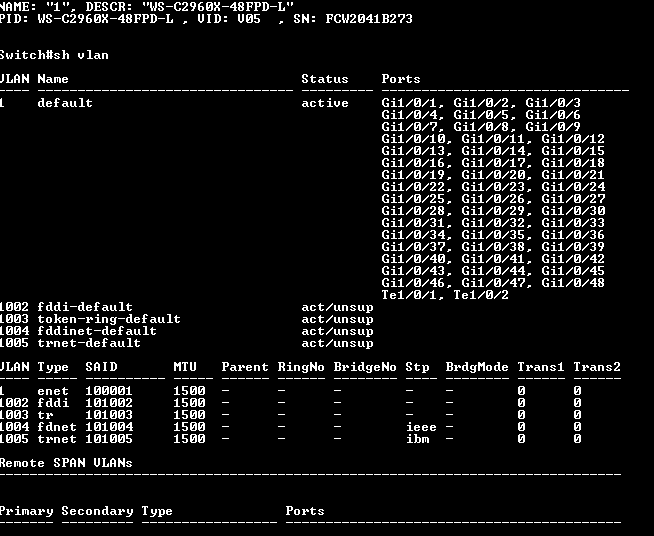
Task: Click the 'BrdgMode' column header
Action: [x=477, y=367]
